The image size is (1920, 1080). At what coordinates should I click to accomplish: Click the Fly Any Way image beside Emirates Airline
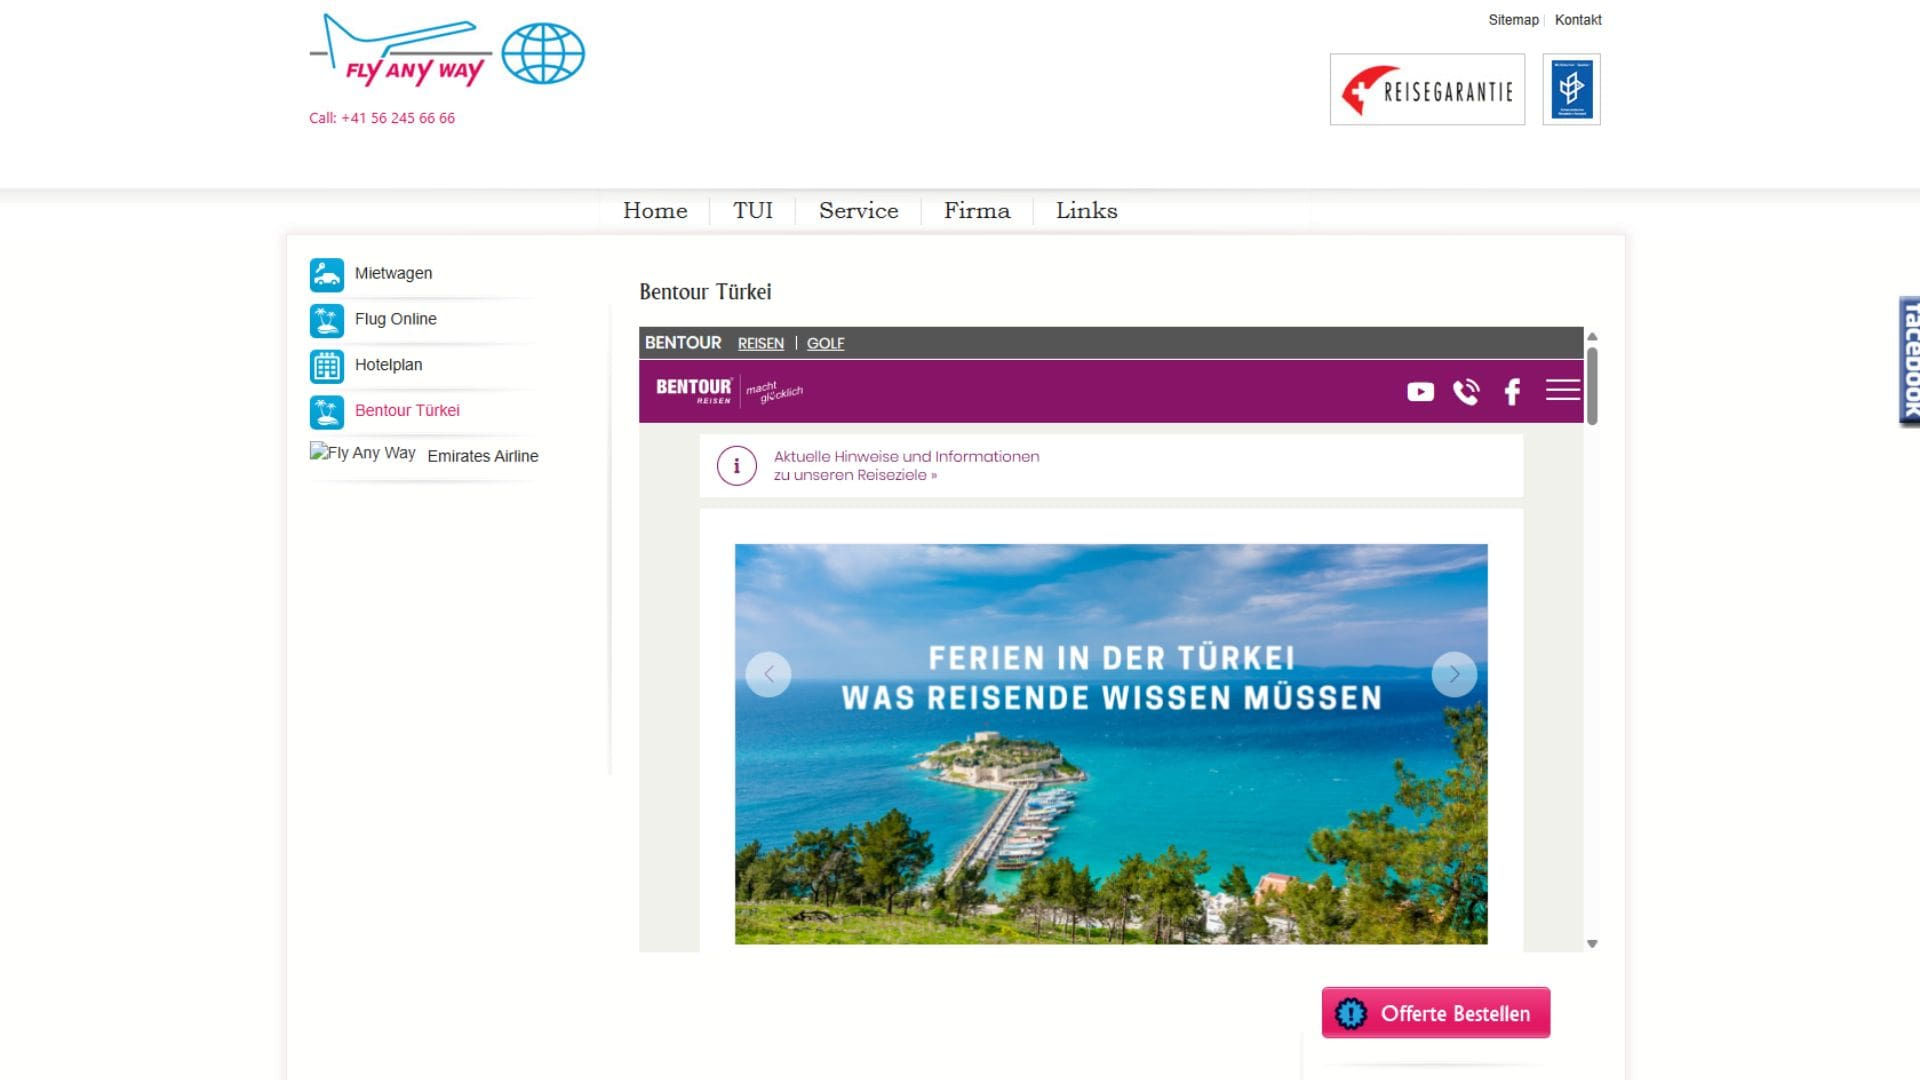(x=363, y=453)
